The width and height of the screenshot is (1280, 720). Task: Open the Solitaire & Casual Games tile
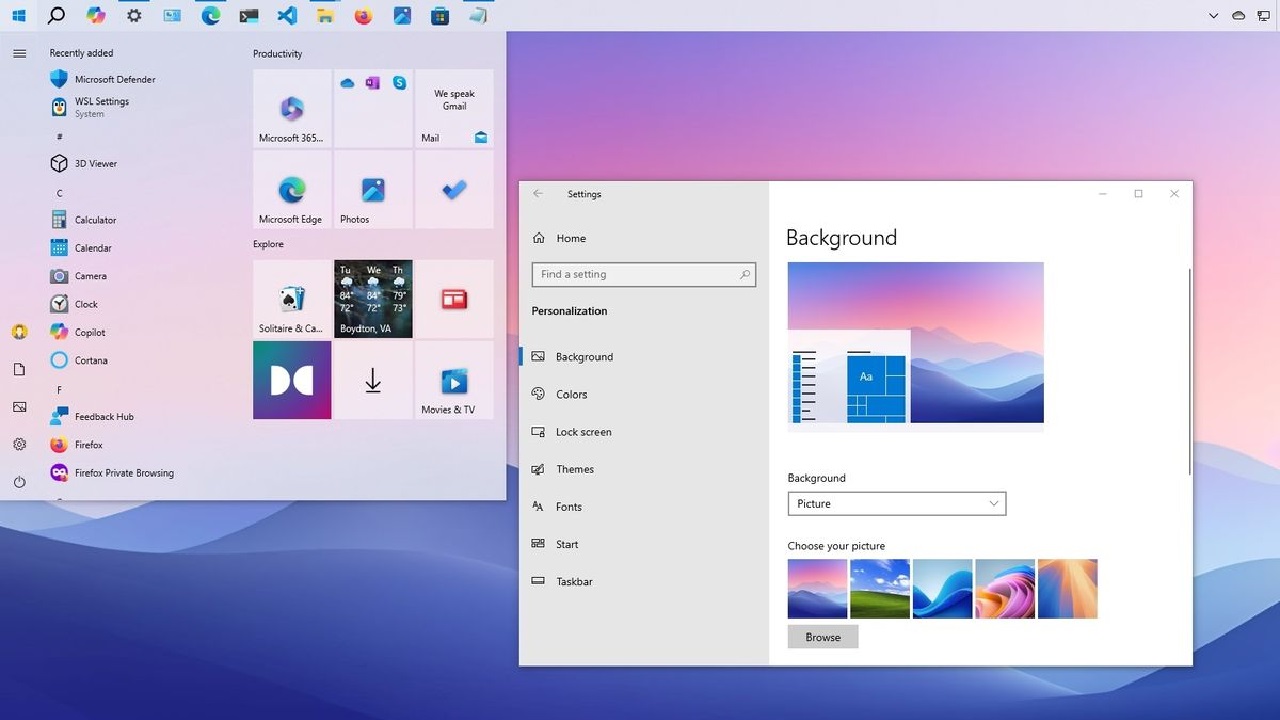[x=292, y=299]
